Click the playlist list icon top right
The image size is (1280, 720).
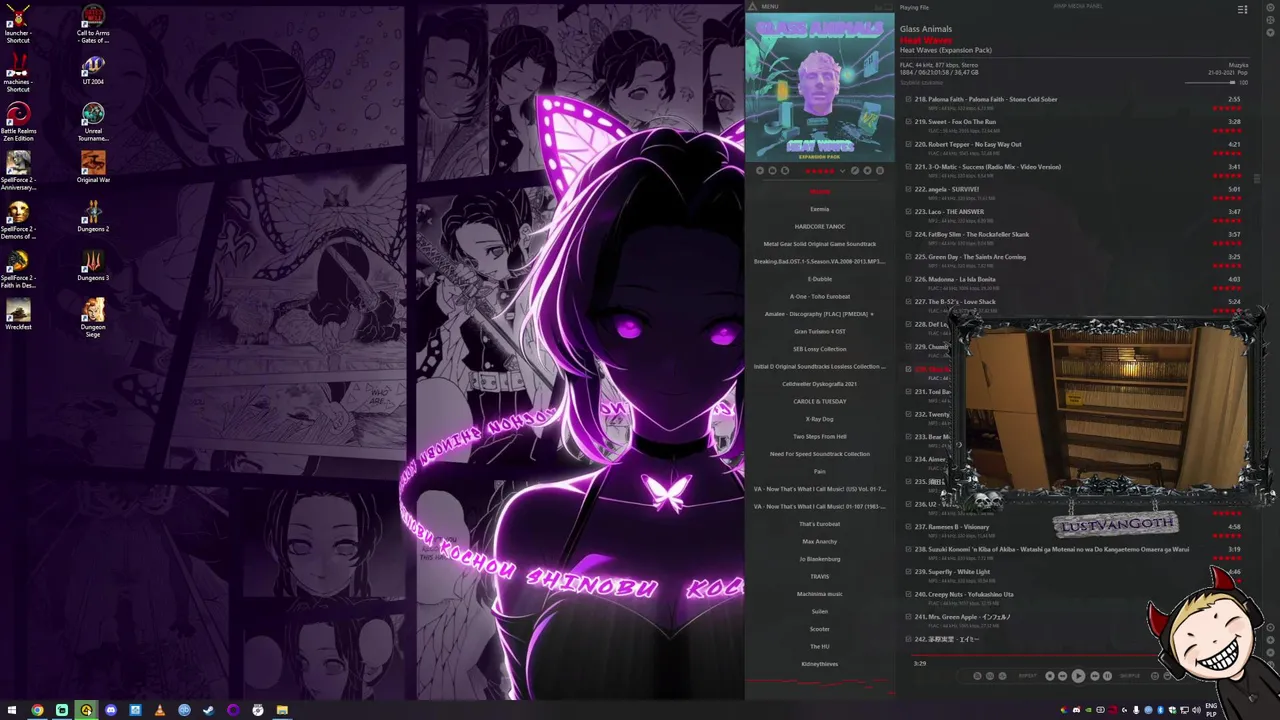[1242, 9]
